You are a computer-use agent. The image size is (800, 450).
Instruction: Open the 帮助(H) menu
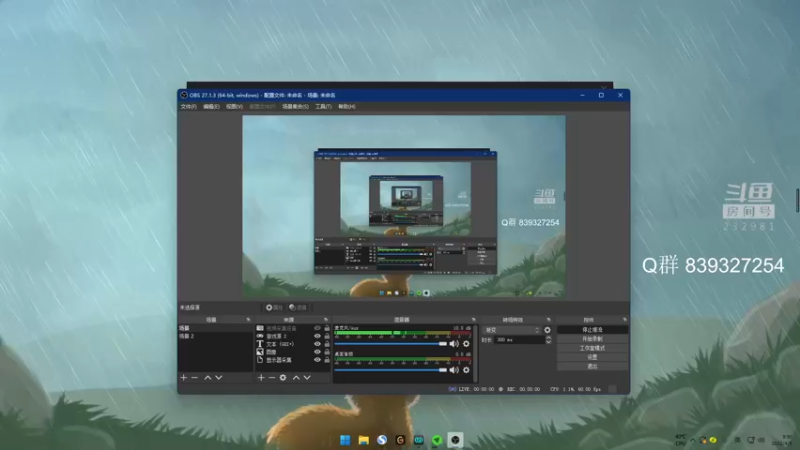click(x=346, y=107)
